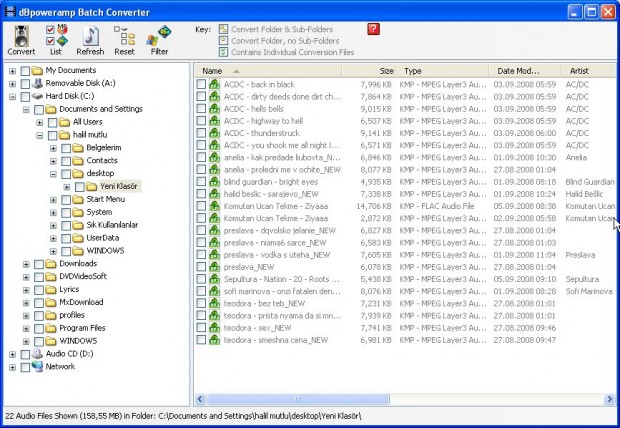
Task: Click file icon of blind guardian - bright eyes
Action: point(214,182)
